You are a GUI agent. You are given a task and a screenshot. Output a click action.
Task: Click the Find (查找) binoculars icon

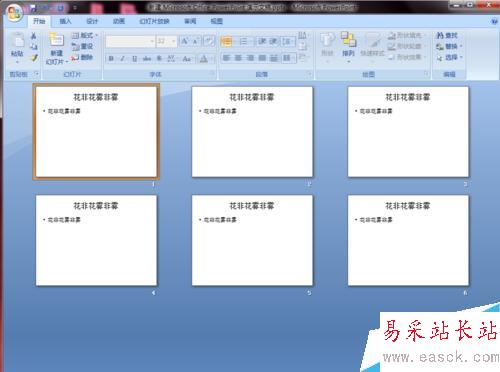pyautogui.click(x=440, y=35)
